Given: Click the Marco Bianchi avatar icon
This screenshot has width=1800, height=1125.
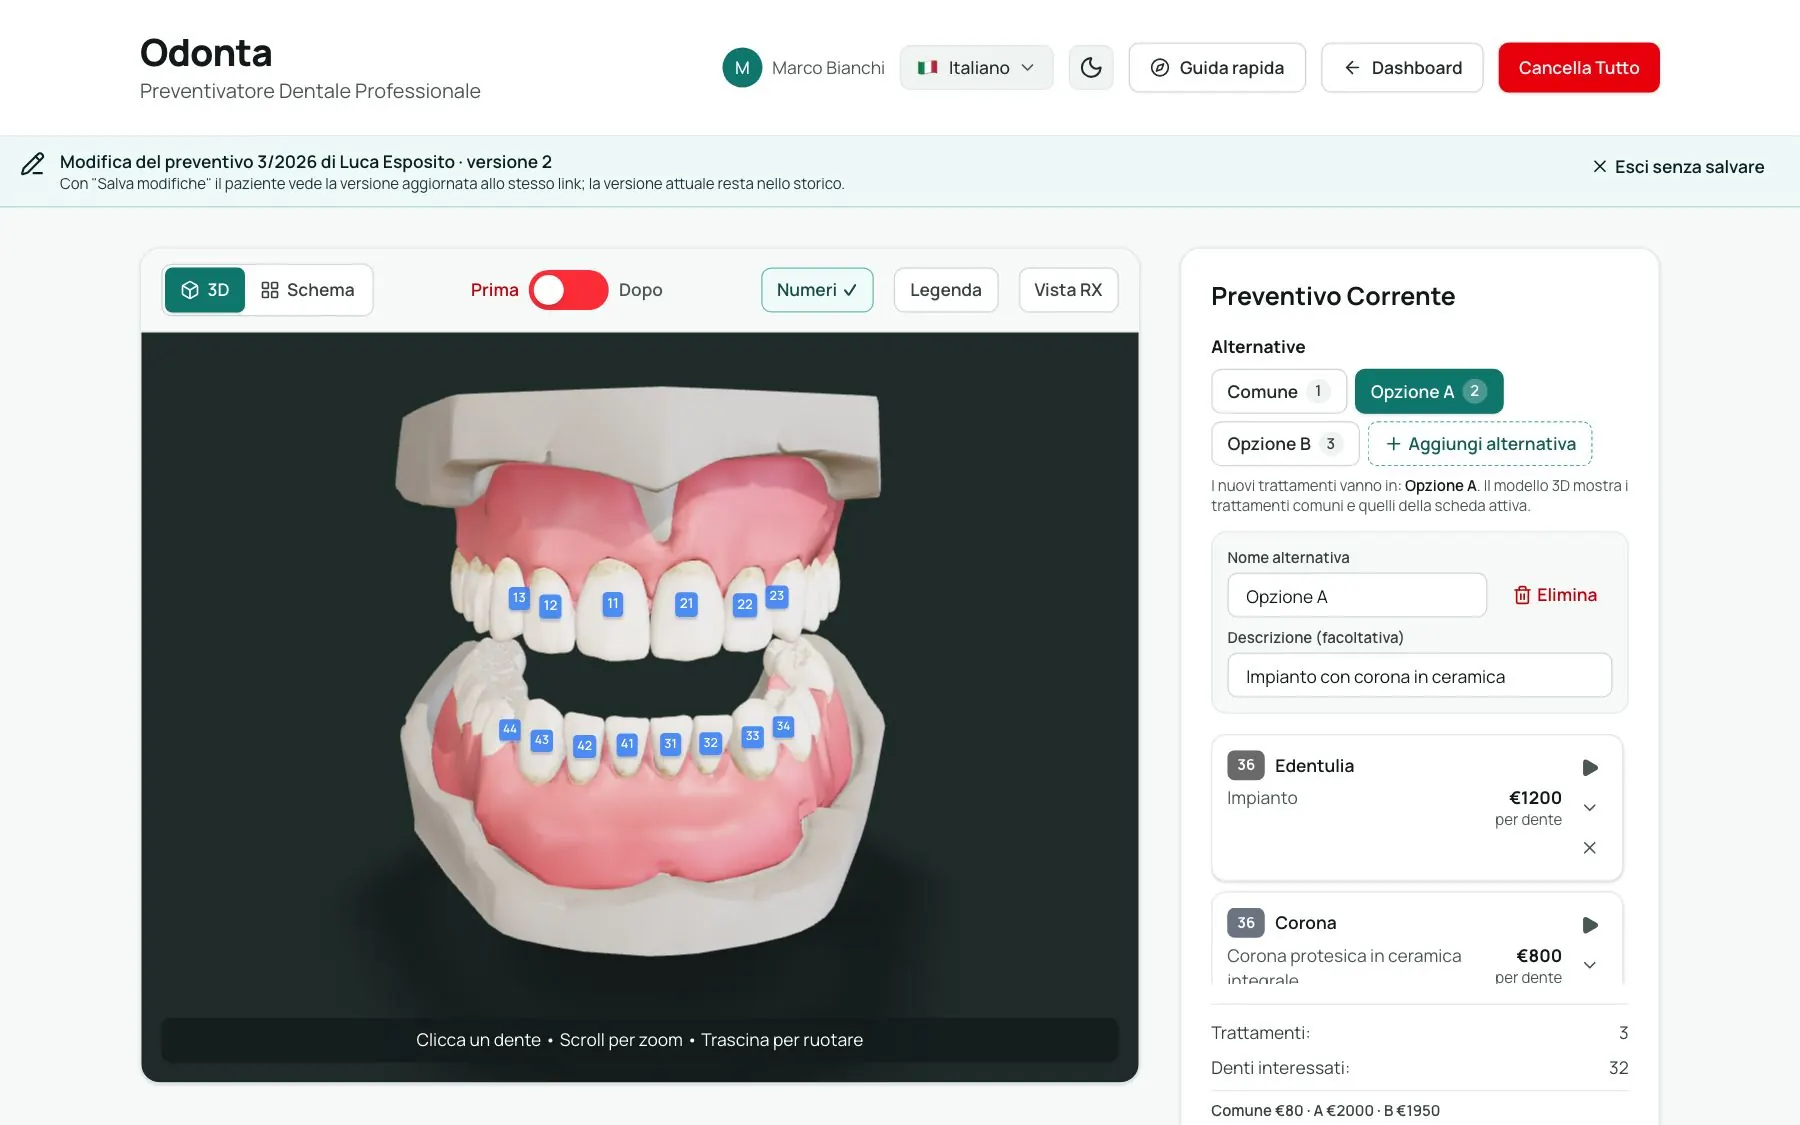Looking at the screenshot, I should (x=742, y=68).
